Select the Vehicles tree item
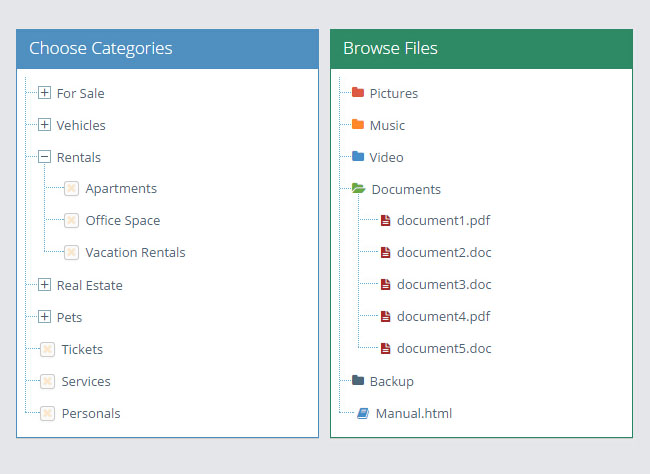This screenshot has height=474, width=650. 81,125
